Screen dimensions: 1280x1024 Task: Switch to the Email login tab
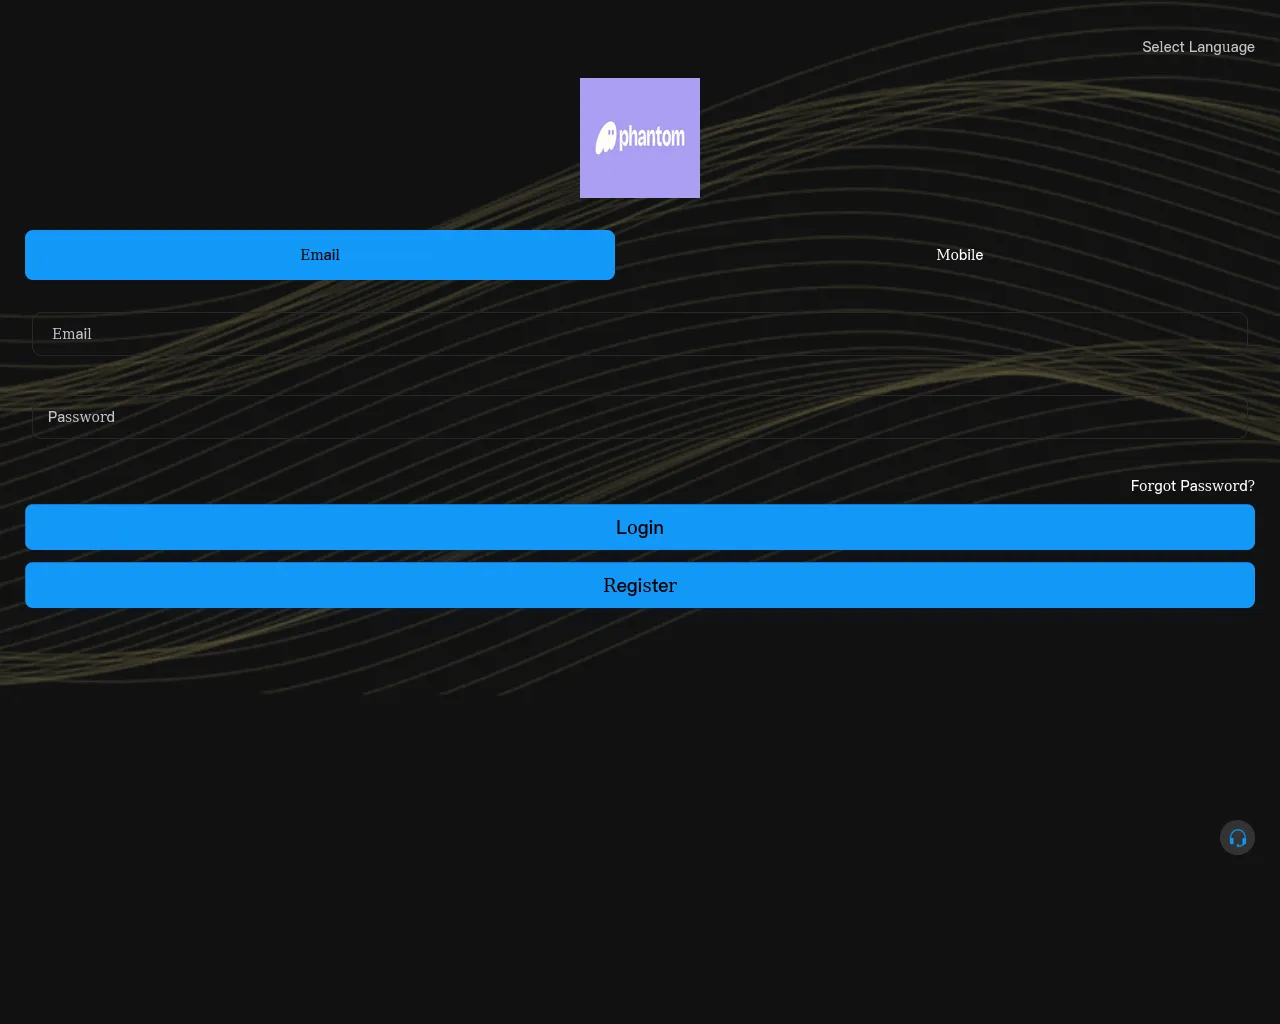(x=320, y=255)
